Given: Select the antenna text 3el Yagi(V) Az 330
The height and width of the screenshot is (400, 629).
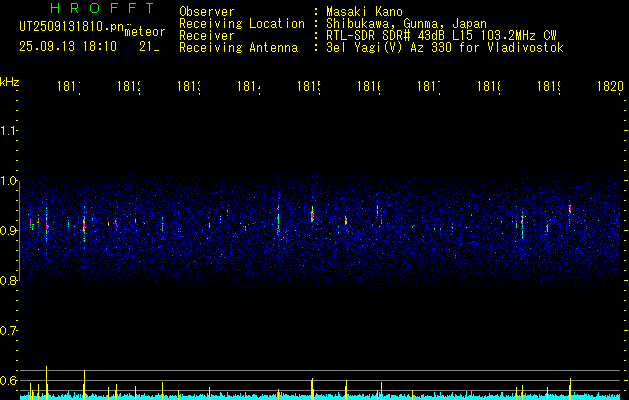Looking at the screenshot, I should (391, 48).
